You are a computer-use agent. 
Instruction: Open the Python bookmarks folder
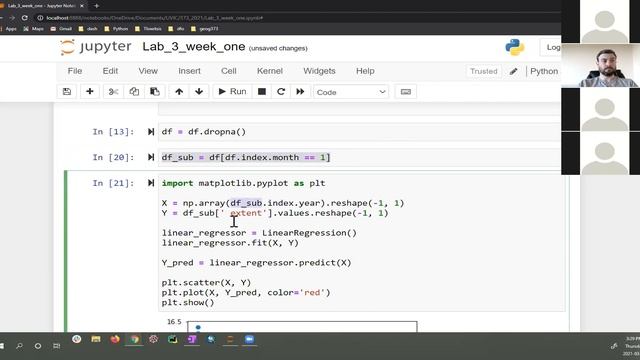[116, 29]
